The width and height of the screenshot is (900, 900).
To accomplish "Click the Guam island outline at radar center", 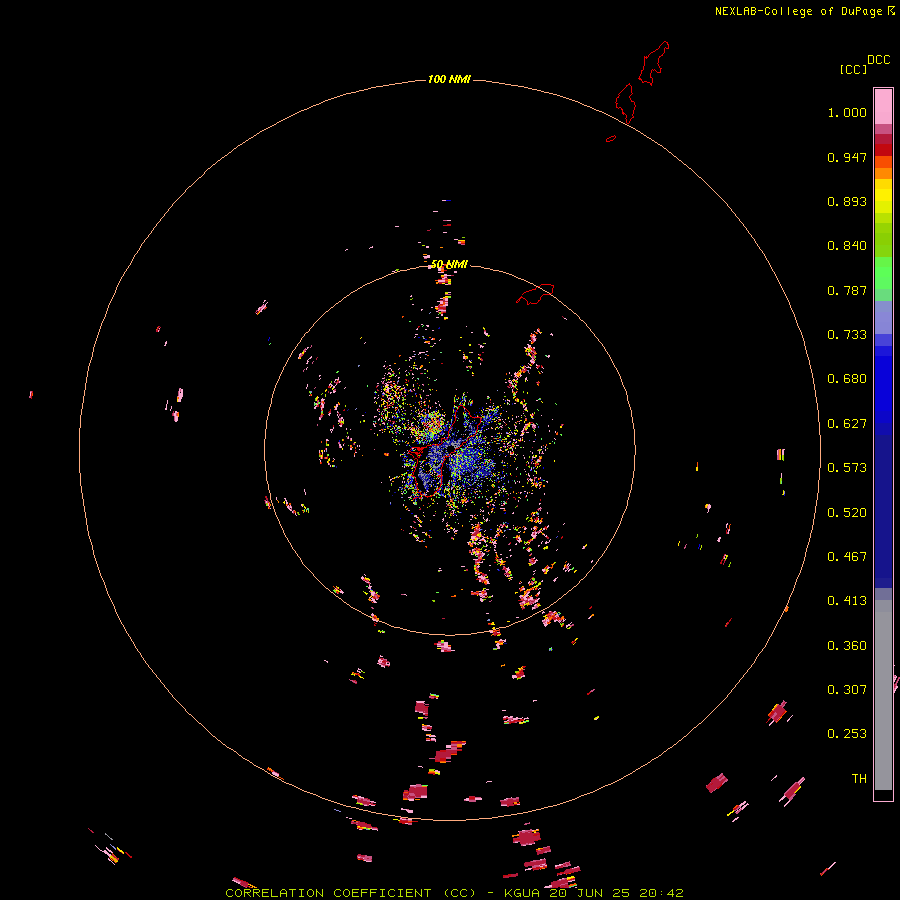I will tap(443, 452).
